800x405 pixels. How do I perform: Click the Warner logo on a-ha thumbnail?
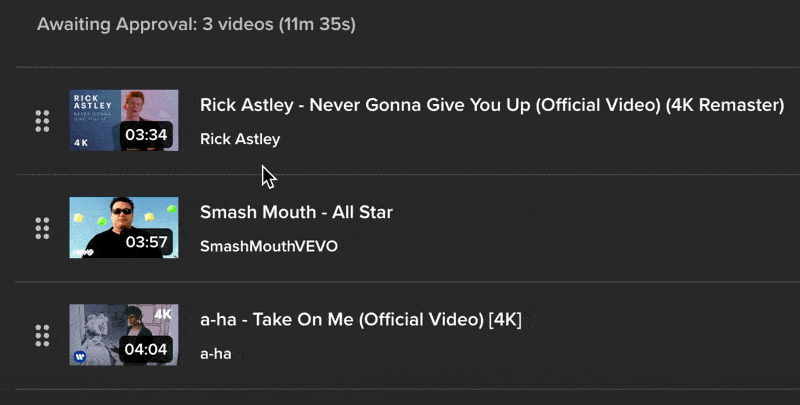pos(80,355)
